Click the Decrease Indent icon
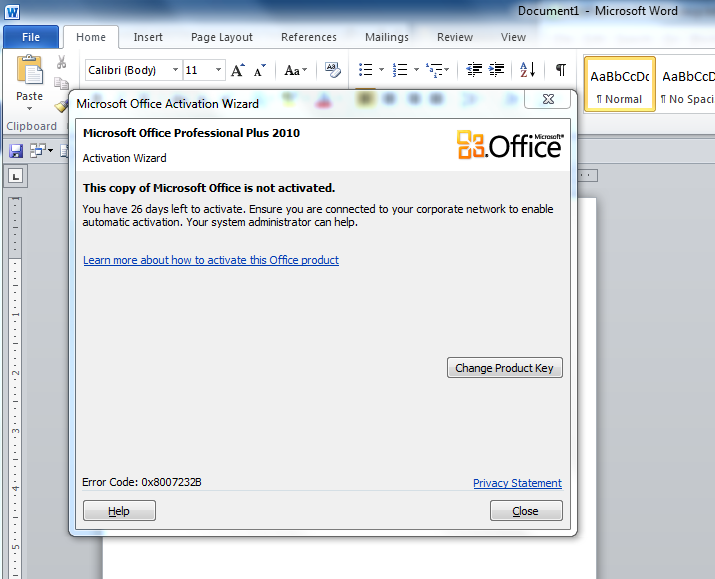 click(x=474, y=70)
